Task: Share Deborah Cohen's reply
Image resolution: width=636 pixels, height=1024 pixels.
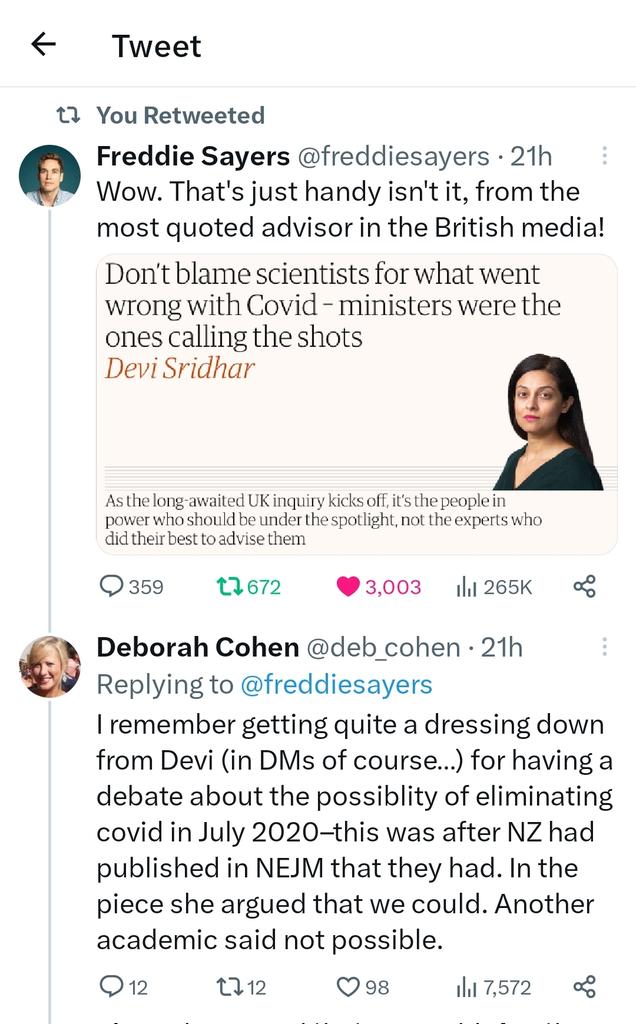Action: pyautogui.click(x=585, y=987)
